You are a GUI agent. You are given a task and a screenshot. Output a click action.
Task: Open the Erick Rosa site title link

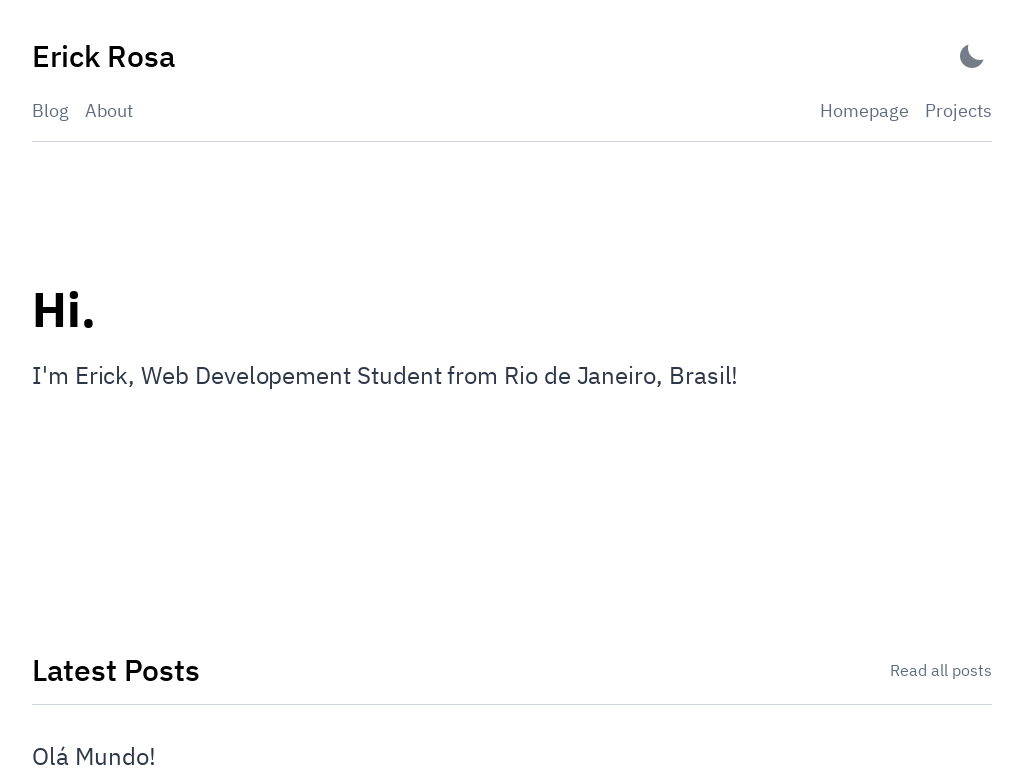[104, 57]
